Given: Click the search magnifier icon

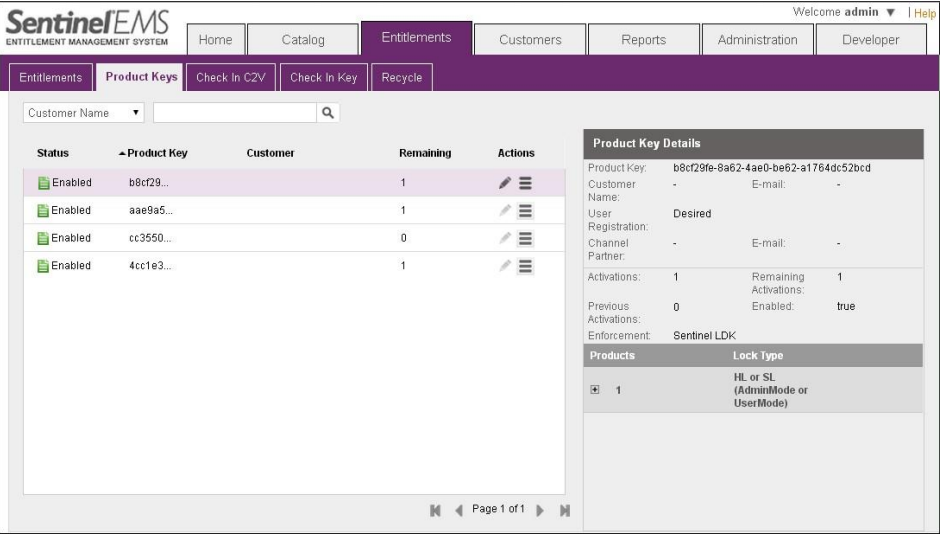Looking at the screenshot, I should click(324, 114).
